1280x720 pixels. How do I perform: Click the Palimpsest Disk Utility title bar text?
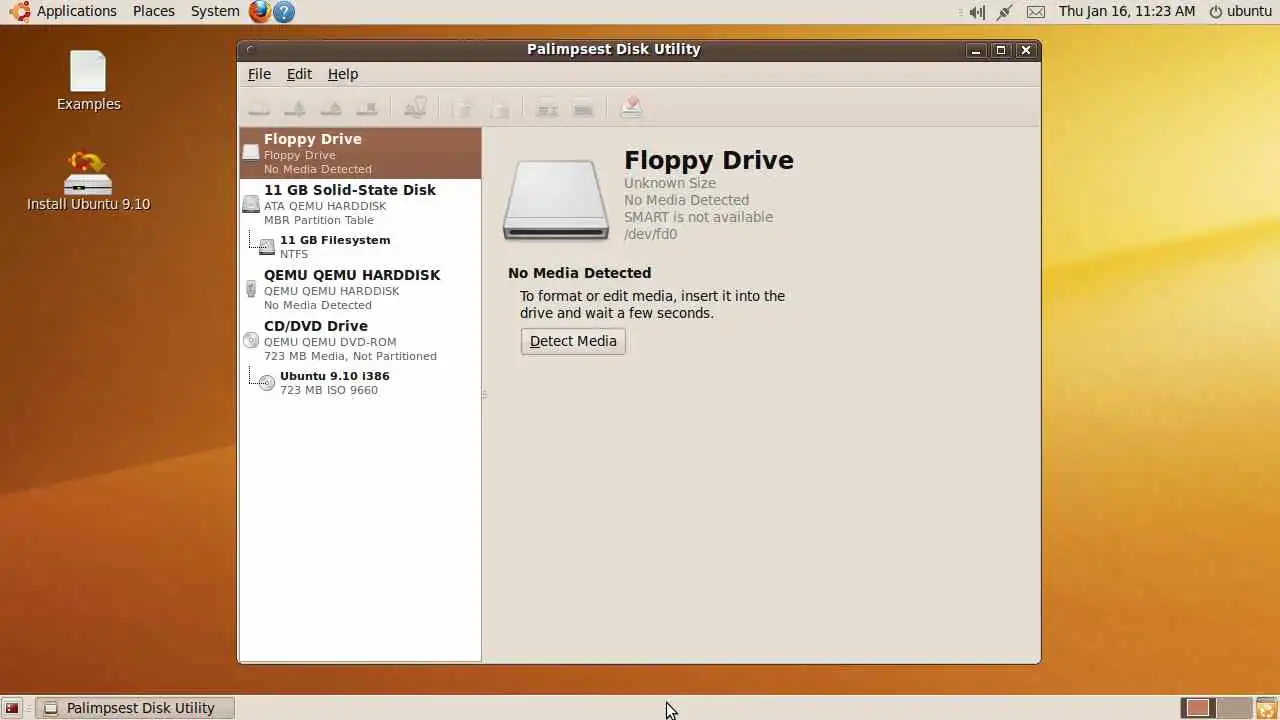[x=614, y=49]
